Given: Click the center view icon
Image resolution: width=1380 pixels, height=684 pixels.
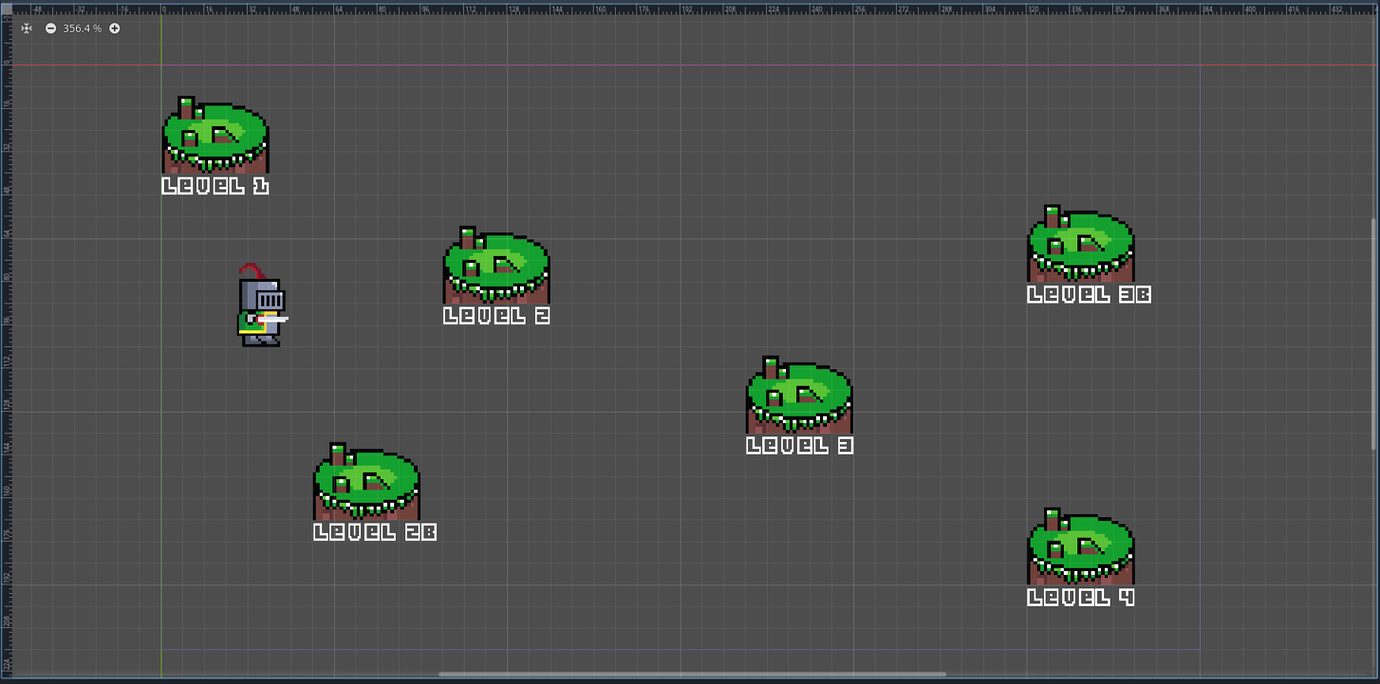Looking at the screenshot, I should click(27, 28).
